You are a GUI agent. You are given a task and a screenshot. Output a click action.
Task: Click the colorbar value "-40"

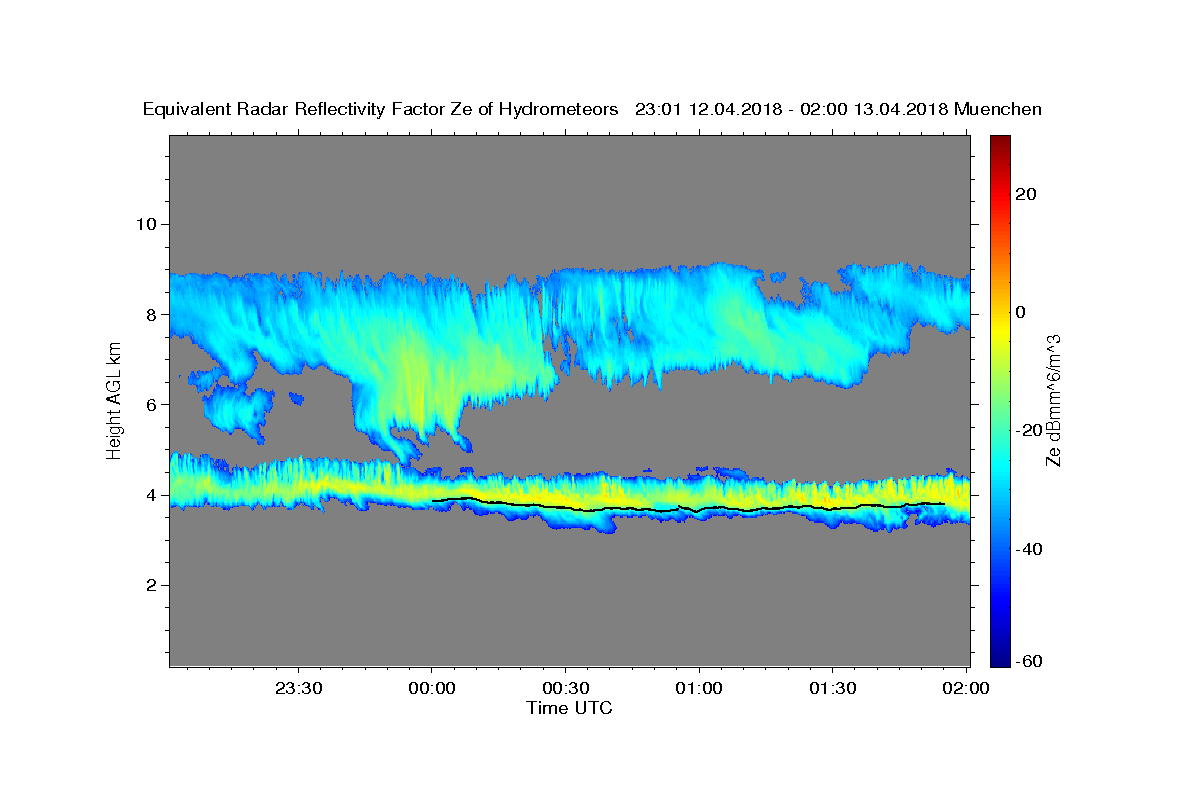point(1029,549)
